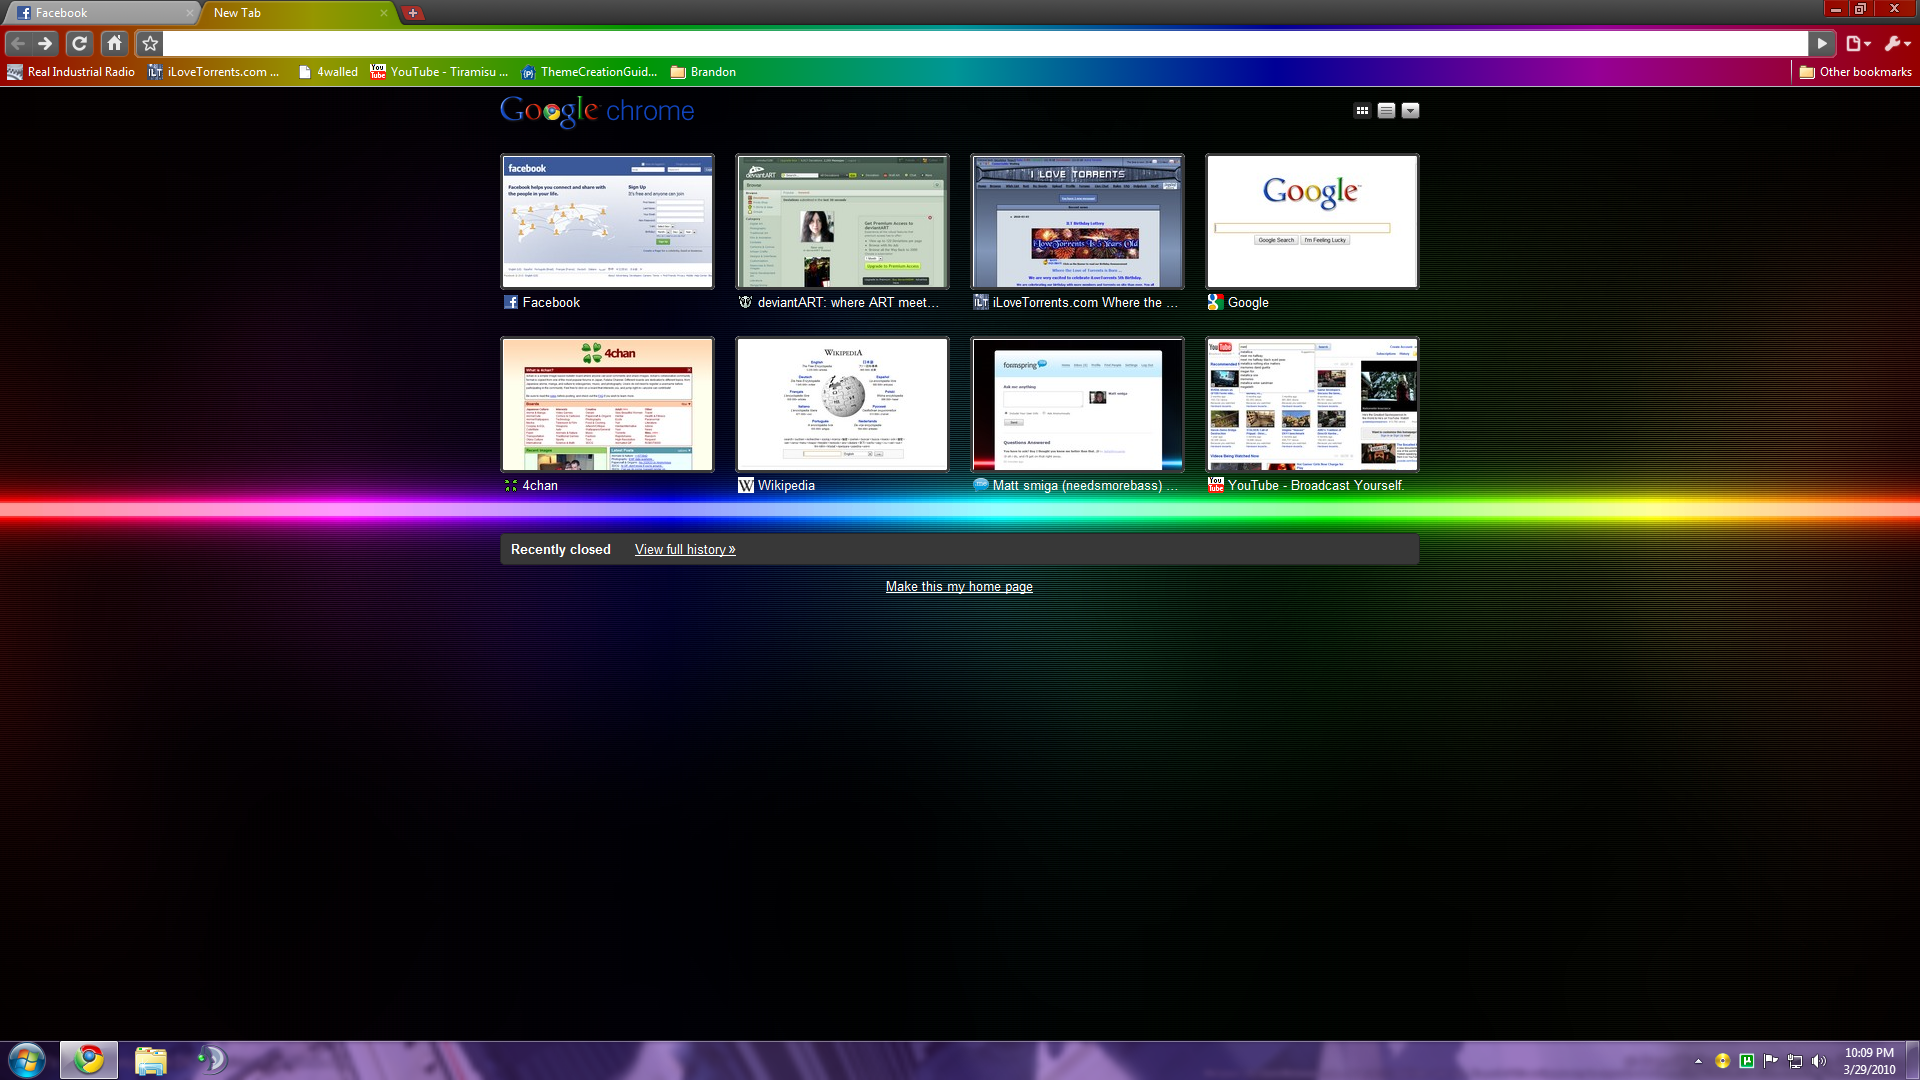Open the iLoveTorrents.com bookmark
This screenshot has height=1080, width=1920.
[x=214, y=72]
